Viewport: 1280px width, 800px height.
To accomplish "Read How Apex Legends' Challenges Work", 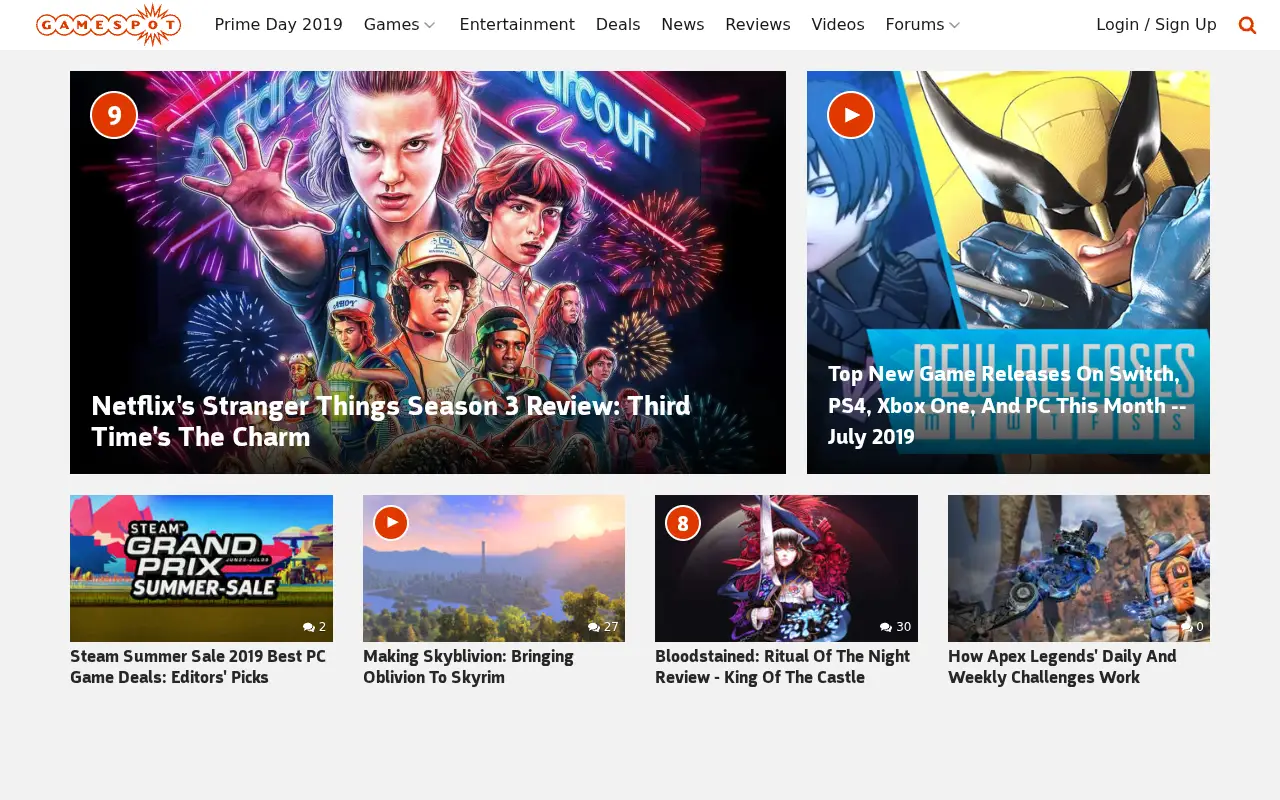I will (x=1062, y=667).
